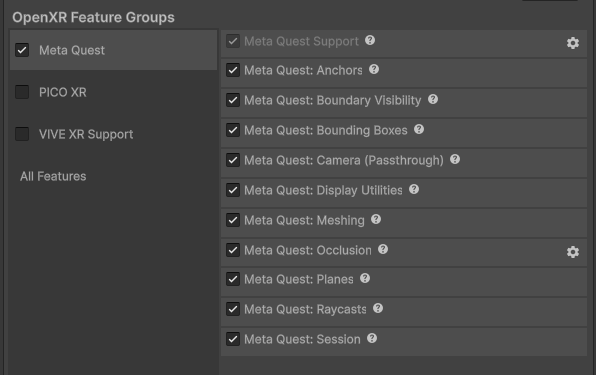Open help icon for Meta Quest: Planes
The height and width of the screenshot is (375, 596).
point(365,278)
